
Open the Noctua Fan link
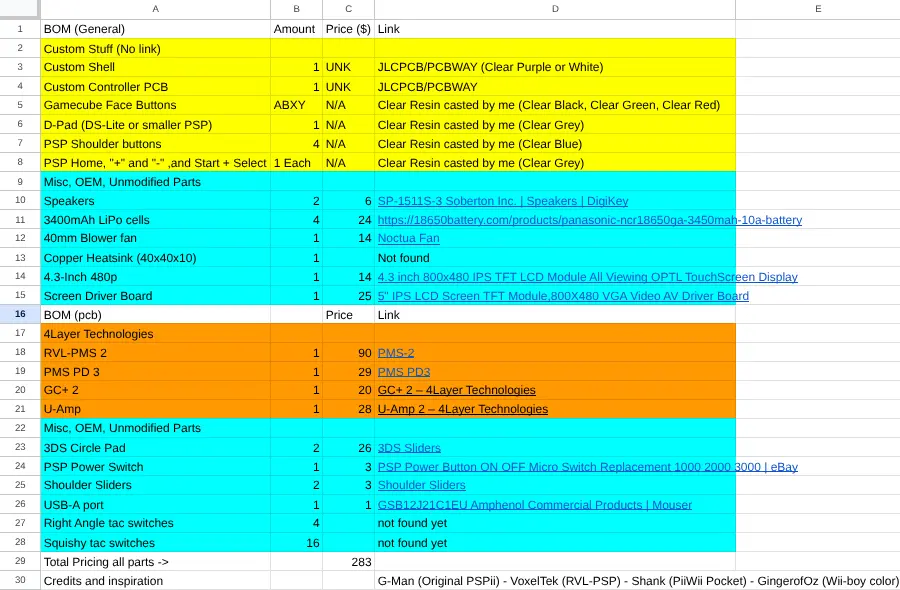(409, 238)
